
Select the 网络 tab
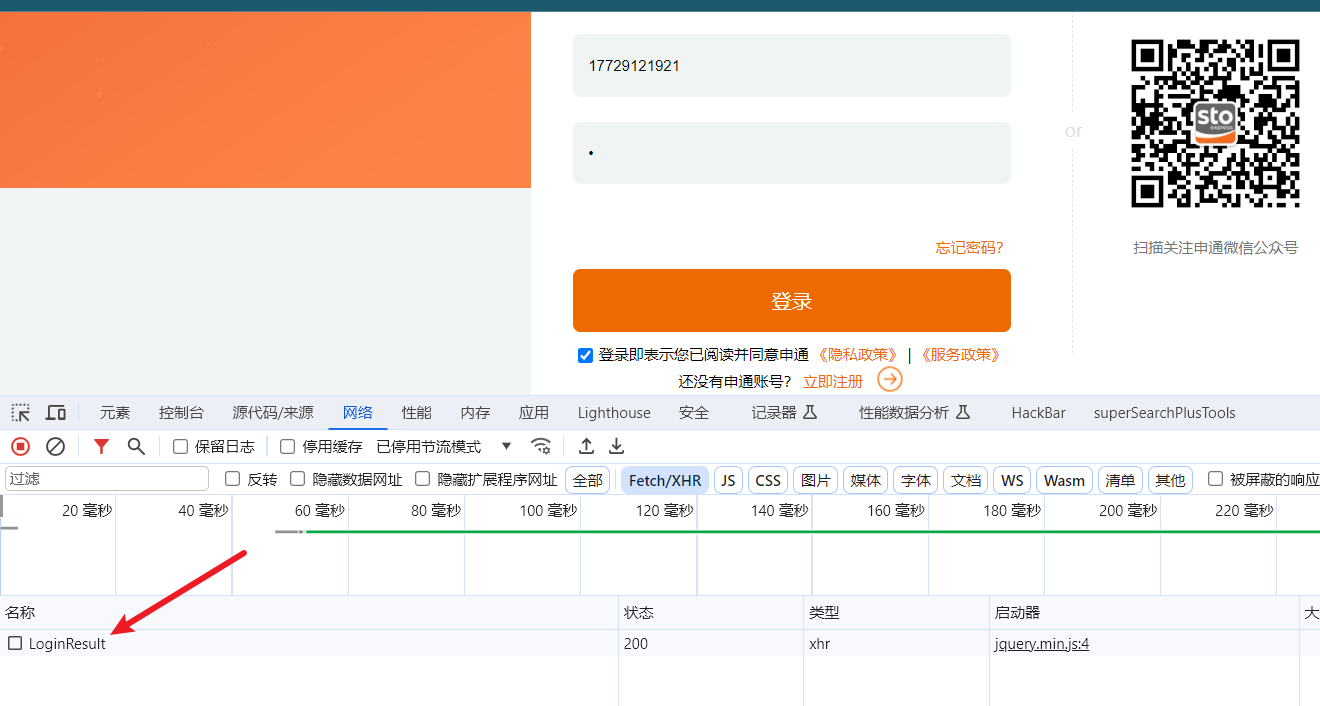pyautogui.click(x=358, y=413)
